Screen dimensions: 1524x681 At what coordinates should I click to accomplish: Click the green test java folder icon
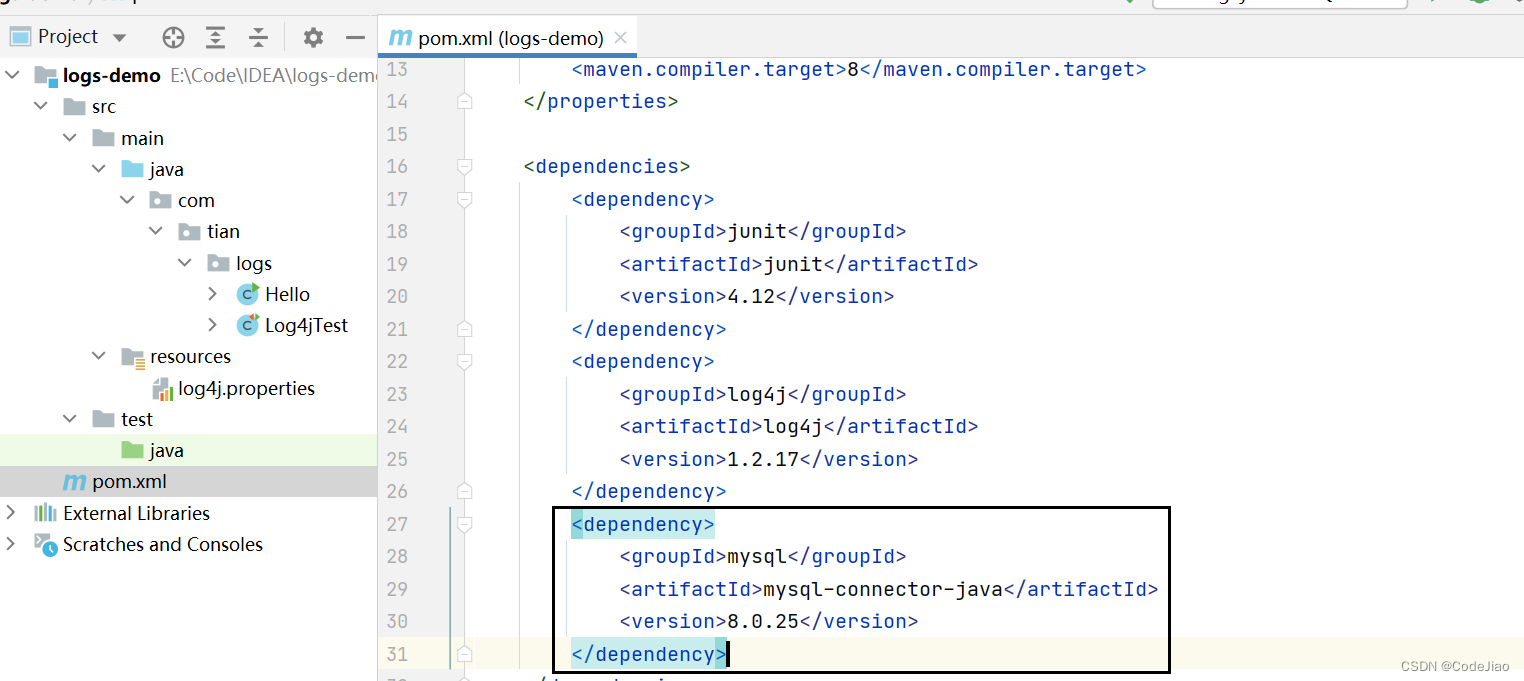coord(132,450)
